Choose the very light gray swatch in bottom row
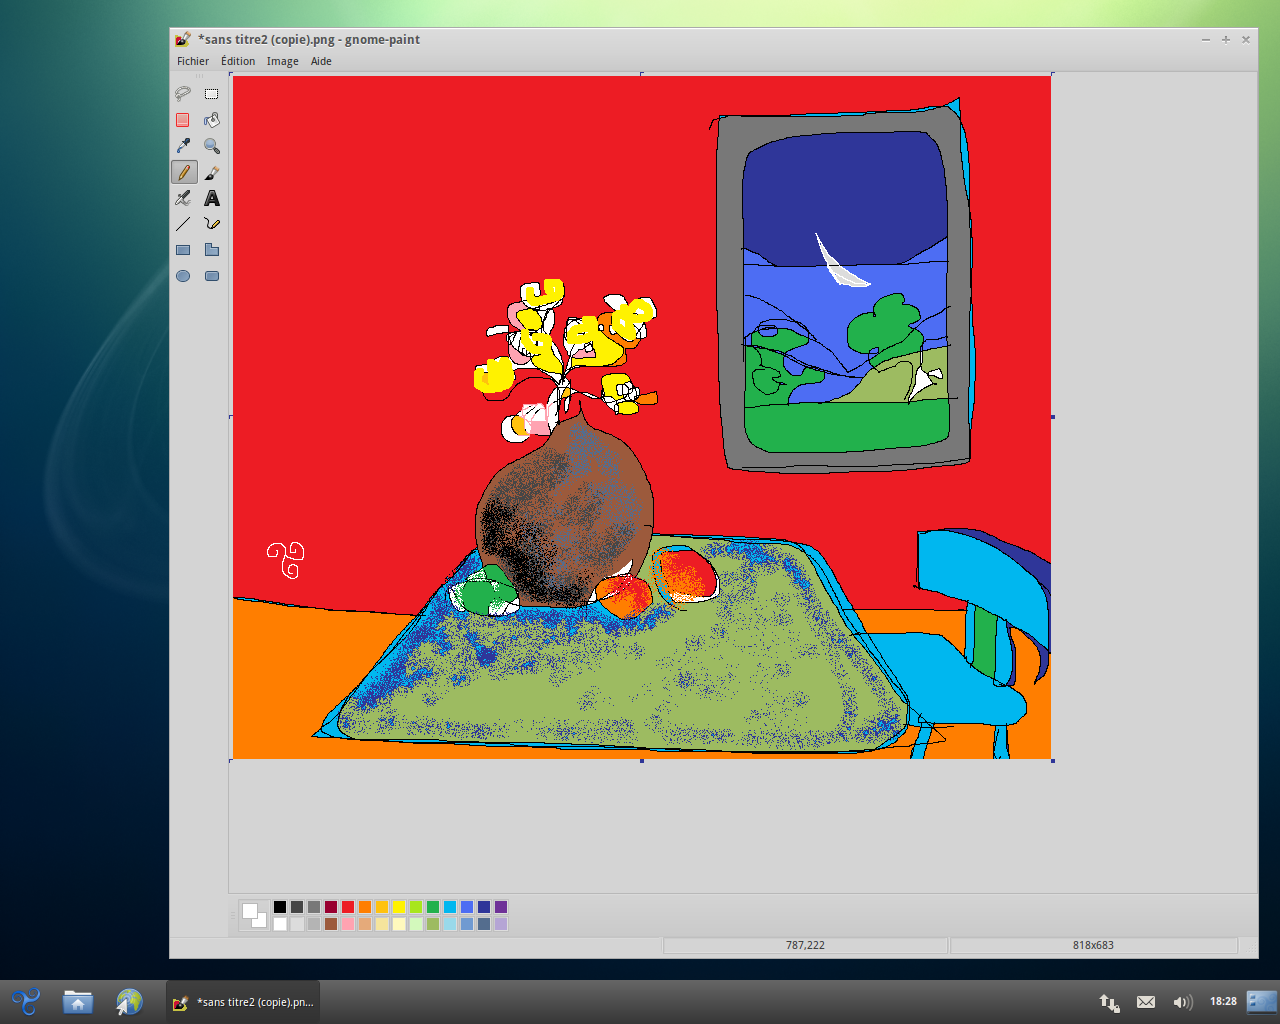The width and height of the screenshot is (1280, 1024). pos(297,924)
